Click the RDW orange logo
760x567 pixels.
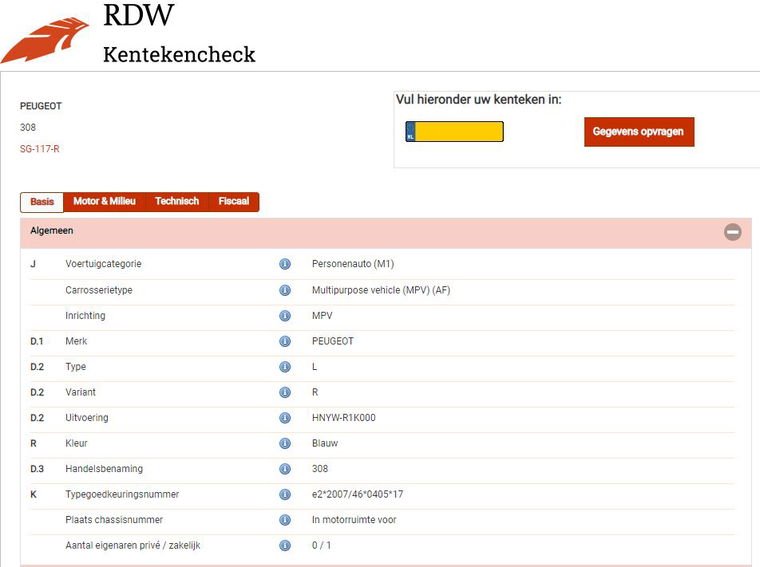point(45,41)
